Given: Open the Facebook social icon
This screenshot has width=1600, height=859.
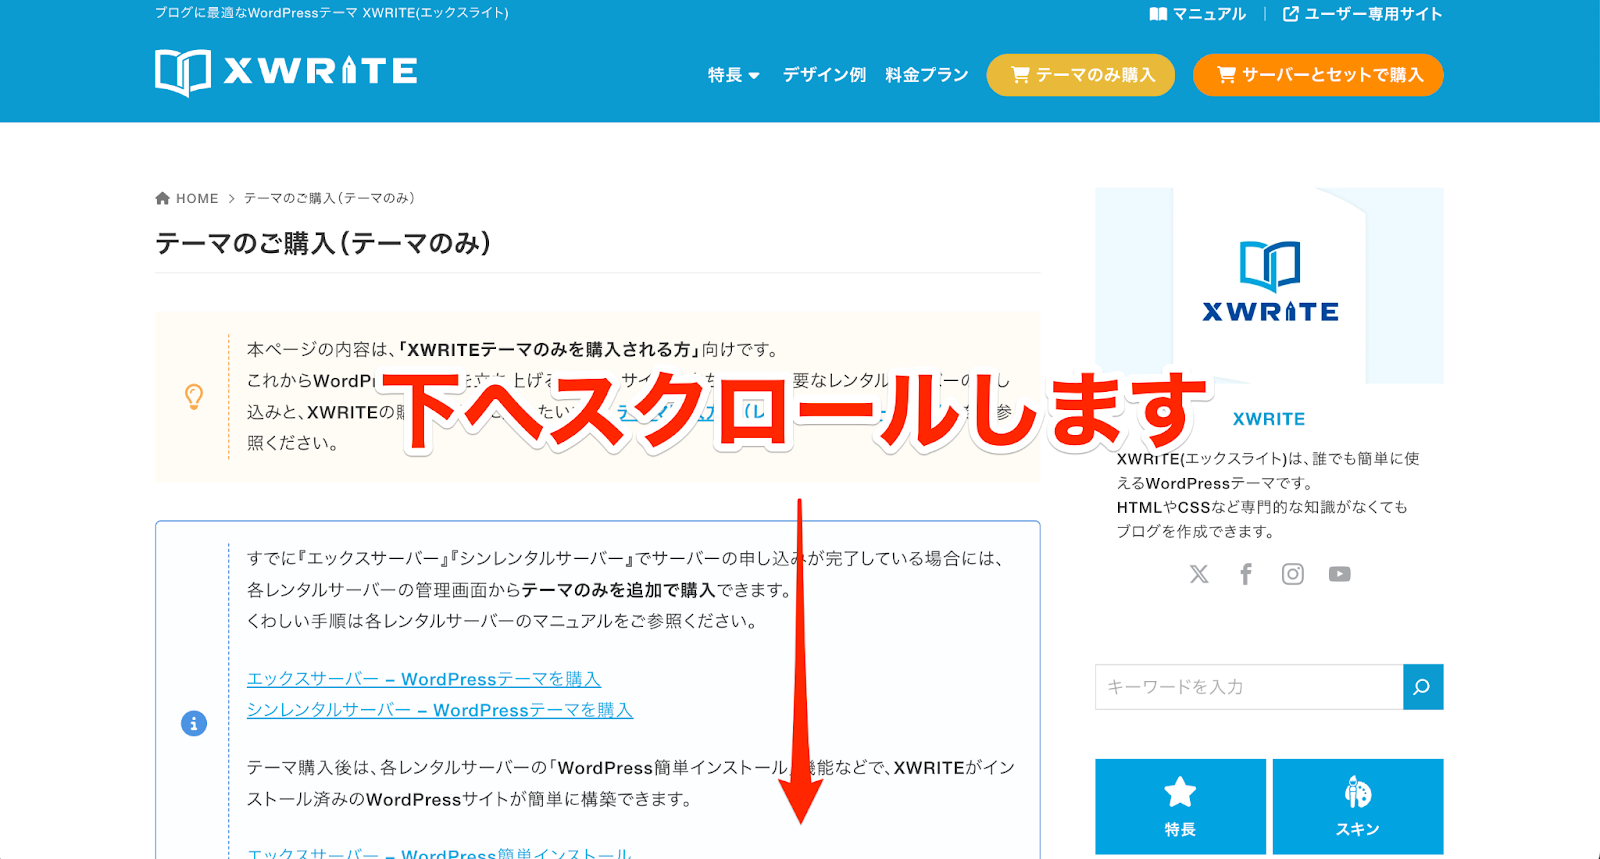Looking at the screenshot, I should click(1246, 574).
